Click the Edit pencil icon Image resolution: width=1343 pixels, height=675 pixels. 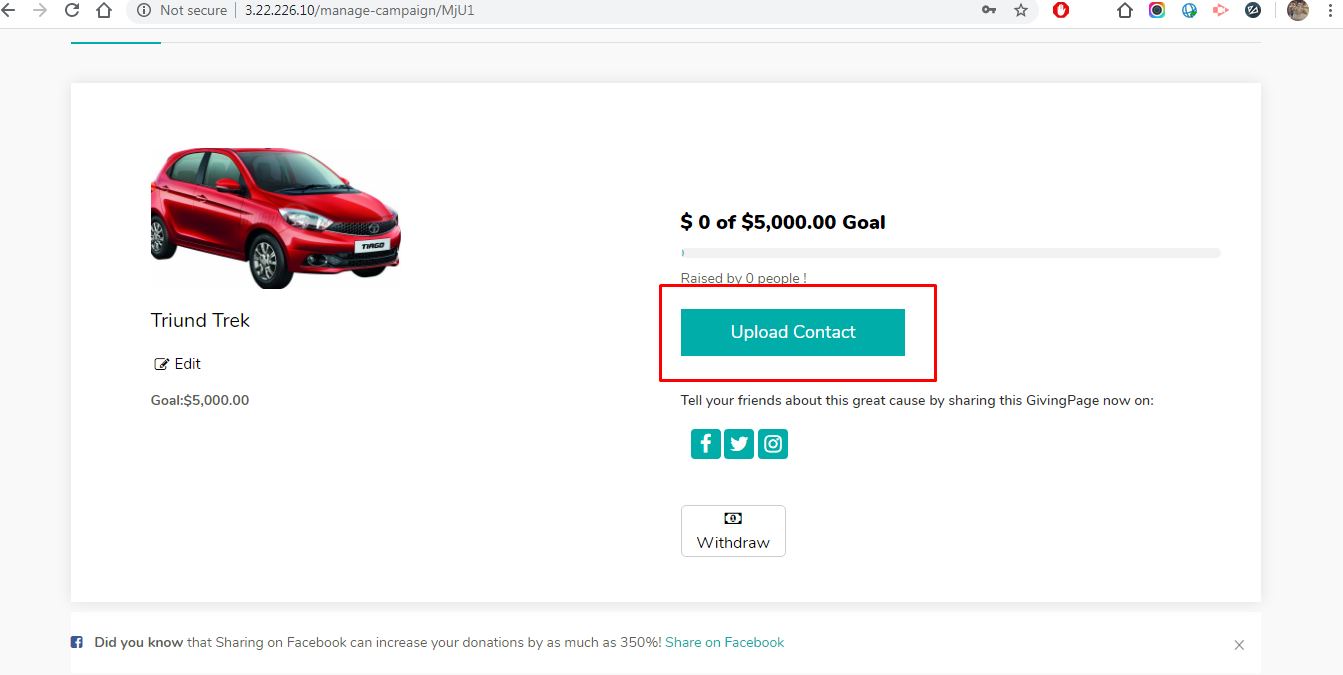161,364
